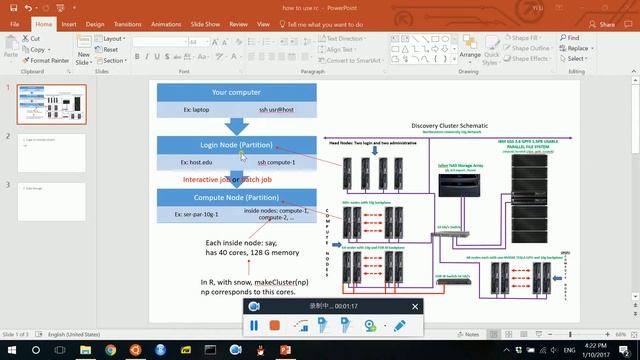Close the recording toolbar
The image size is (640, 360).
(x=415, y=307)
